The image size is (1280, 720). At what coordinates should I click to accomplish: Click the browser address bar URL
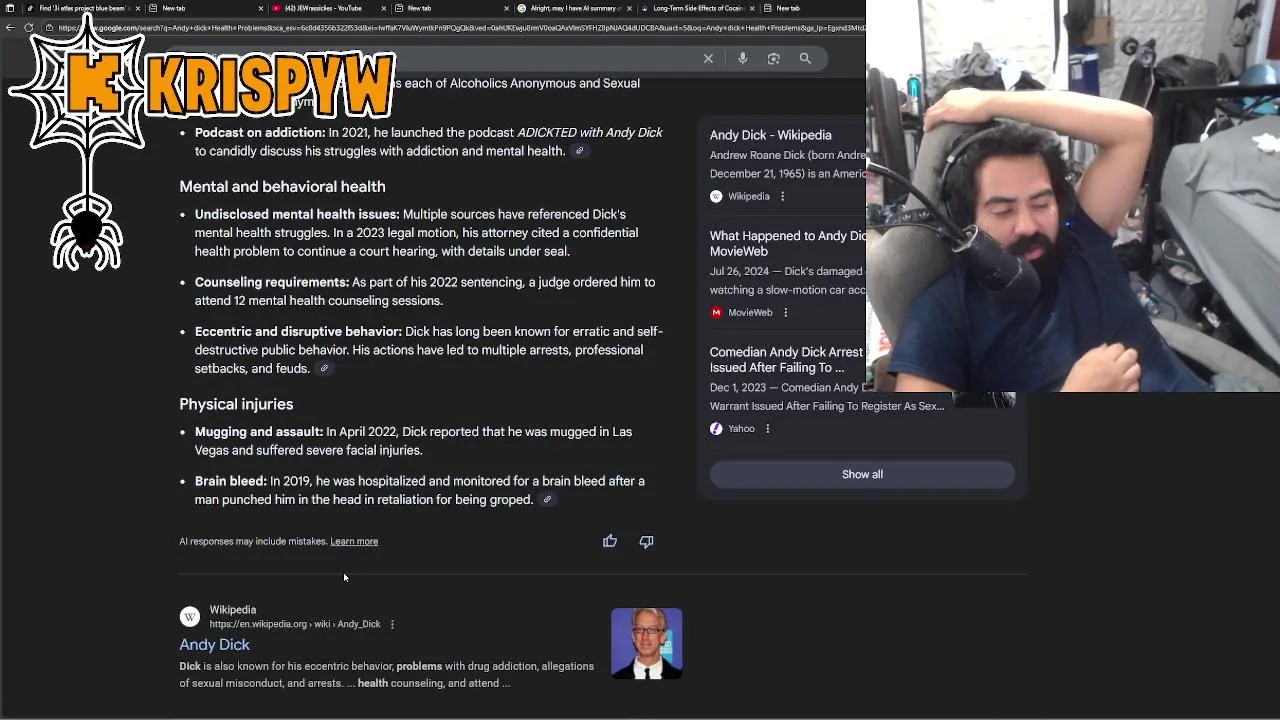click(460, 28)
